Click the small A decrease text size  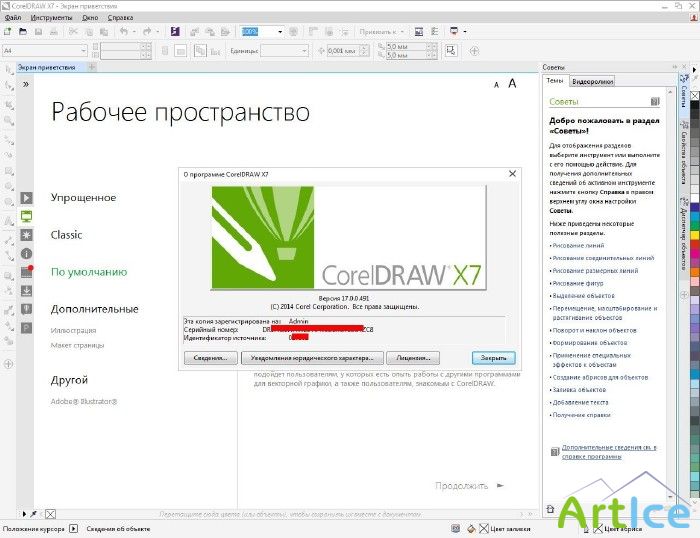point(496,85)
